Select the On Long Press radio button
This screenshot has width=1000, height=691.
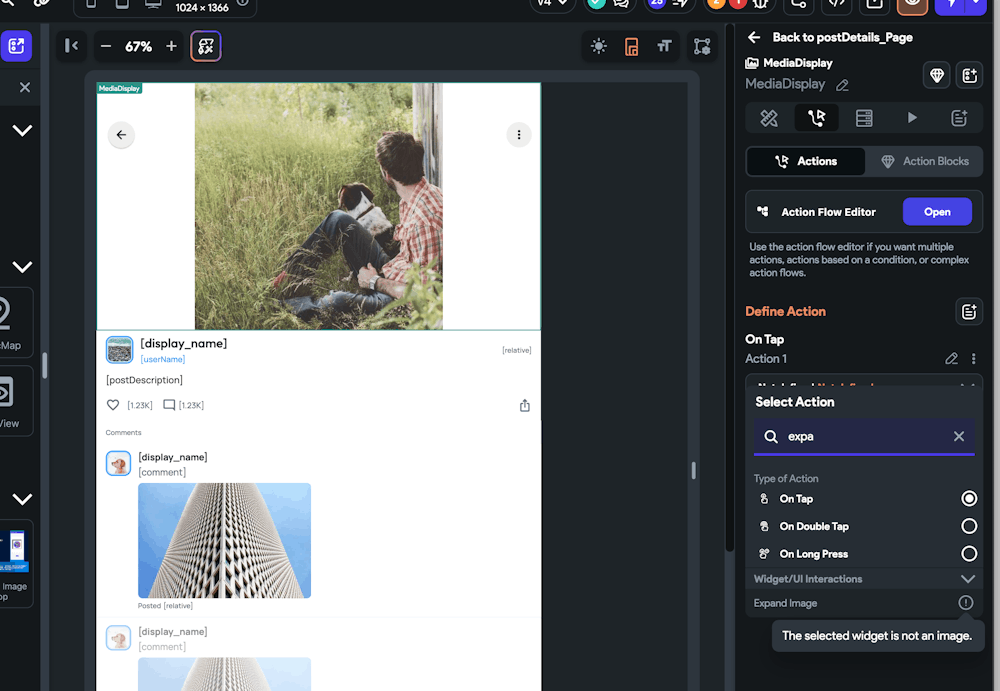(x=968, y=553)
